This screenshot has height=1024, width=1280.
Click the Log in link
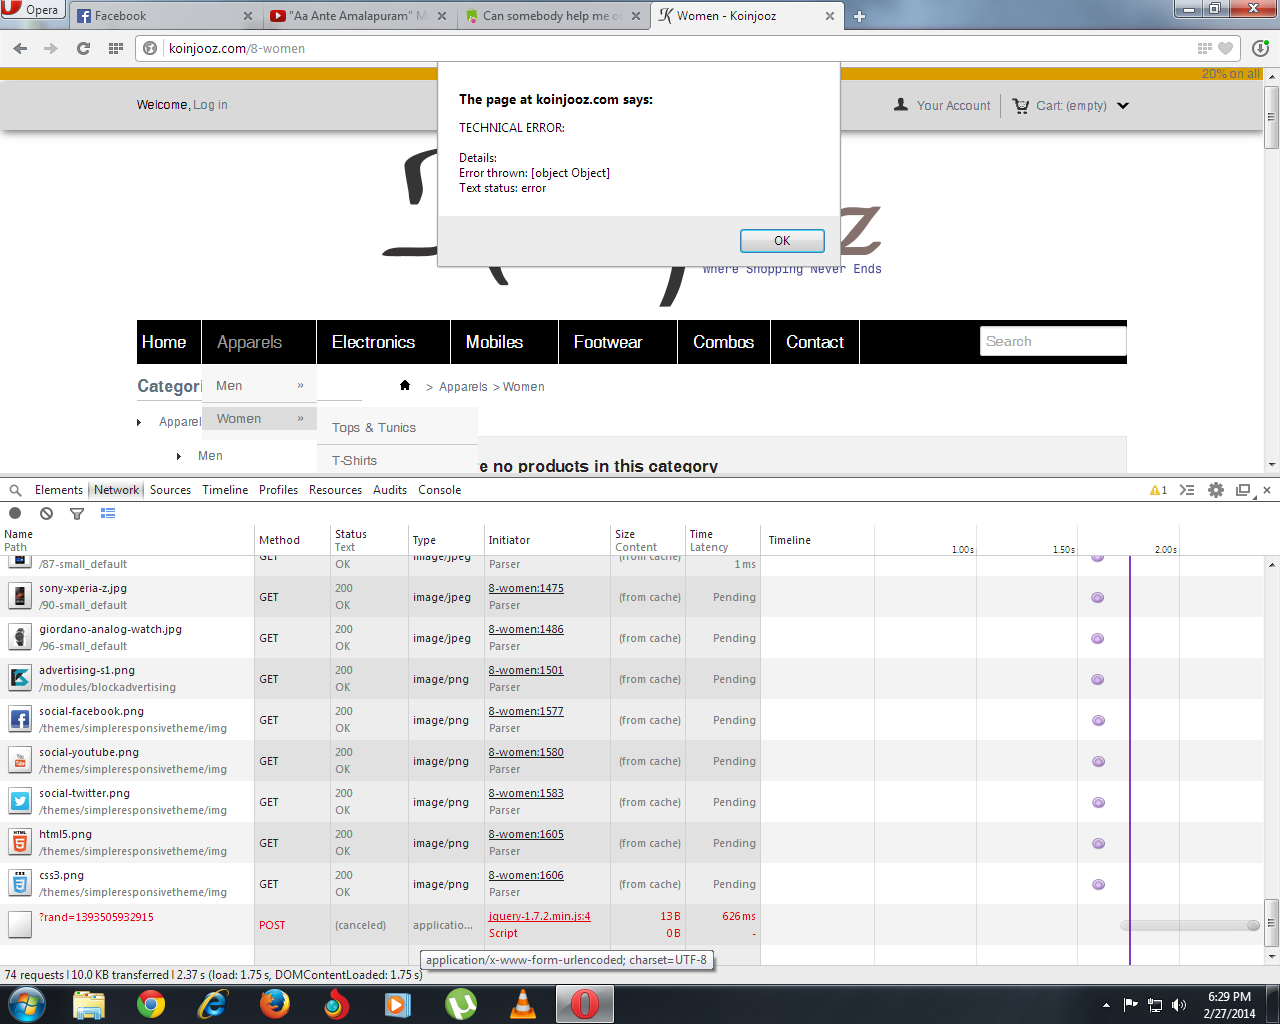click(x=210, y=105)
